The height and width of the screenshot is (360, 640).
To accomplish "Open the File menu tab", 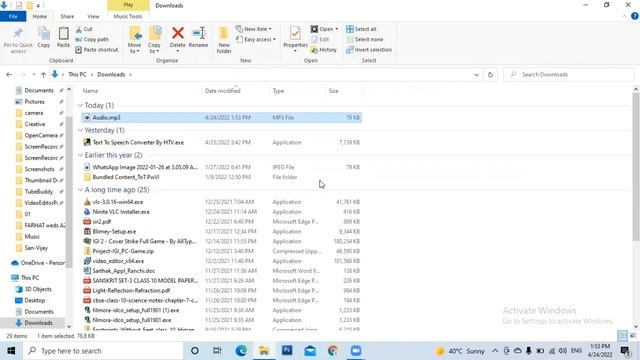I will [13, 16].
